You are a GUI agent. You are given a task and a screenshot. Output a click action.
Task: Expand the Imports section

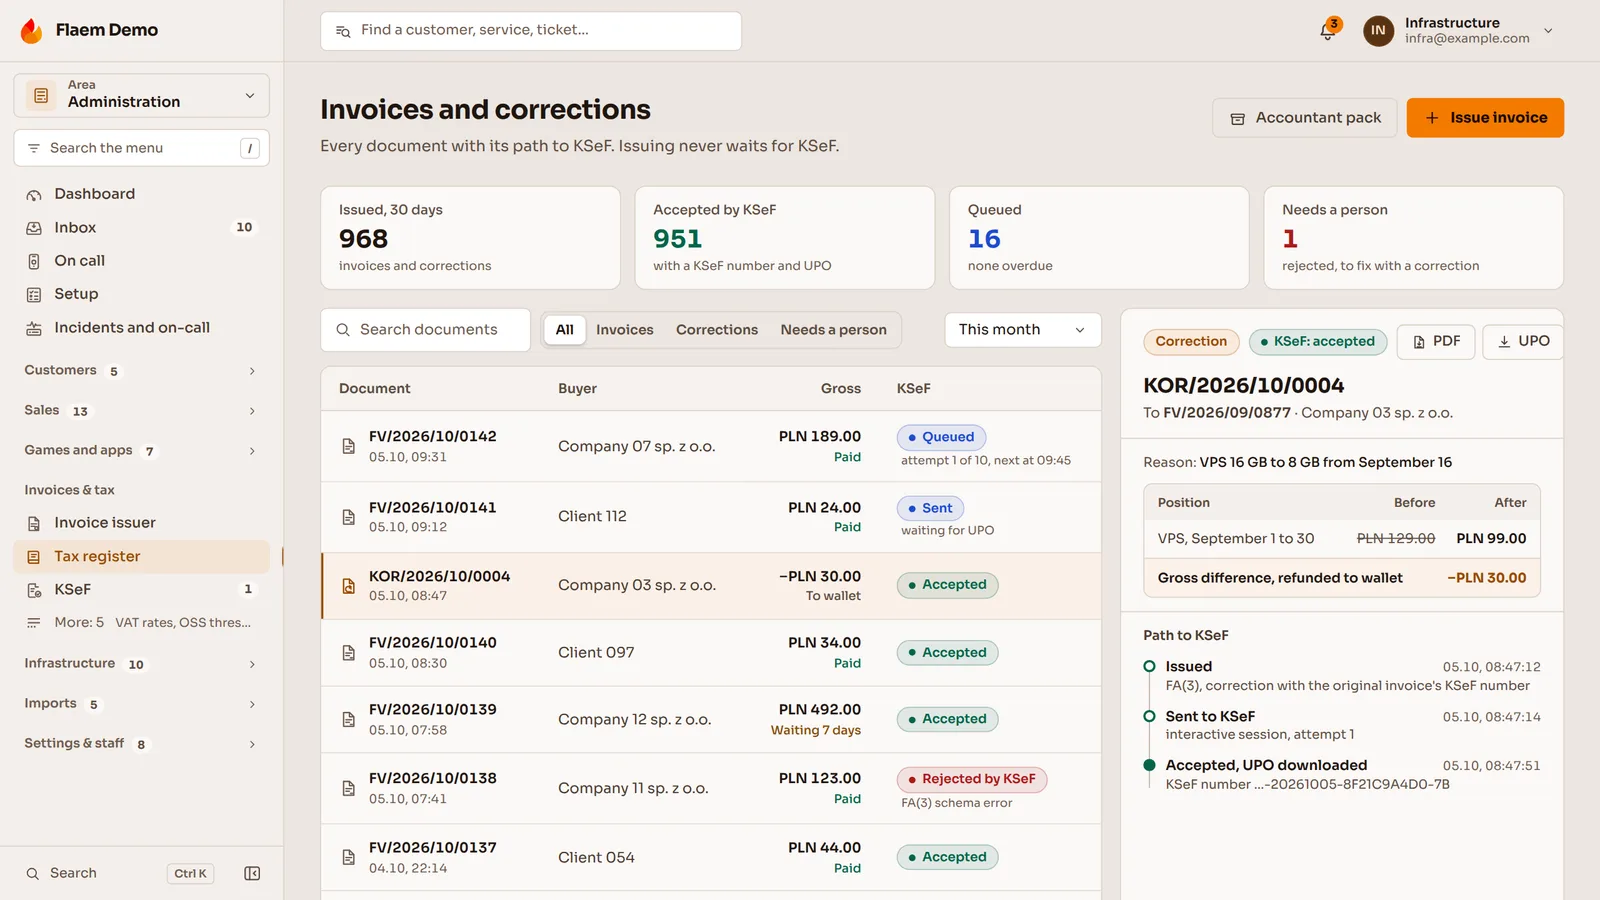pos(141,704)
